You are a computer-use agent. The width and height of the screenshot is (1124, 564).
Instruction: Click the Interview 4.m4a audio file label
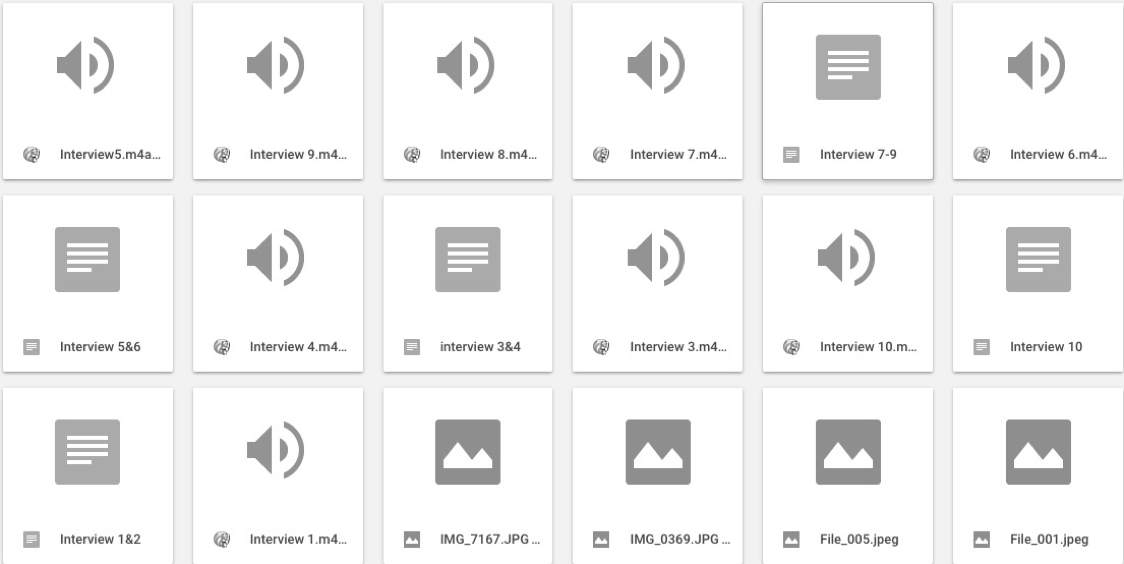[x=298, y=347]
